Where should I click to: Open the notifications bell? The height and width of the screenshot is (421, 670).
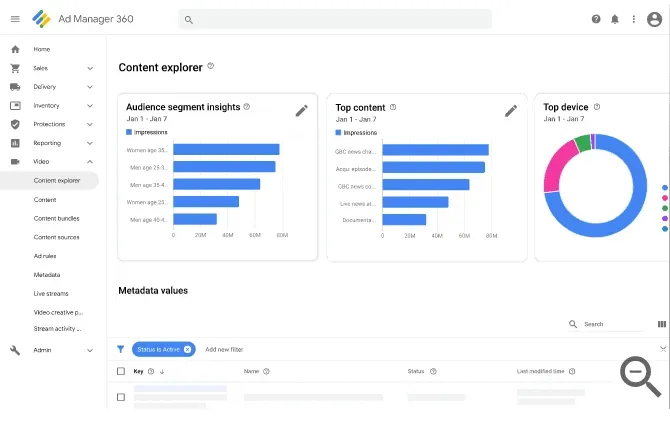[x=614, y=19]
